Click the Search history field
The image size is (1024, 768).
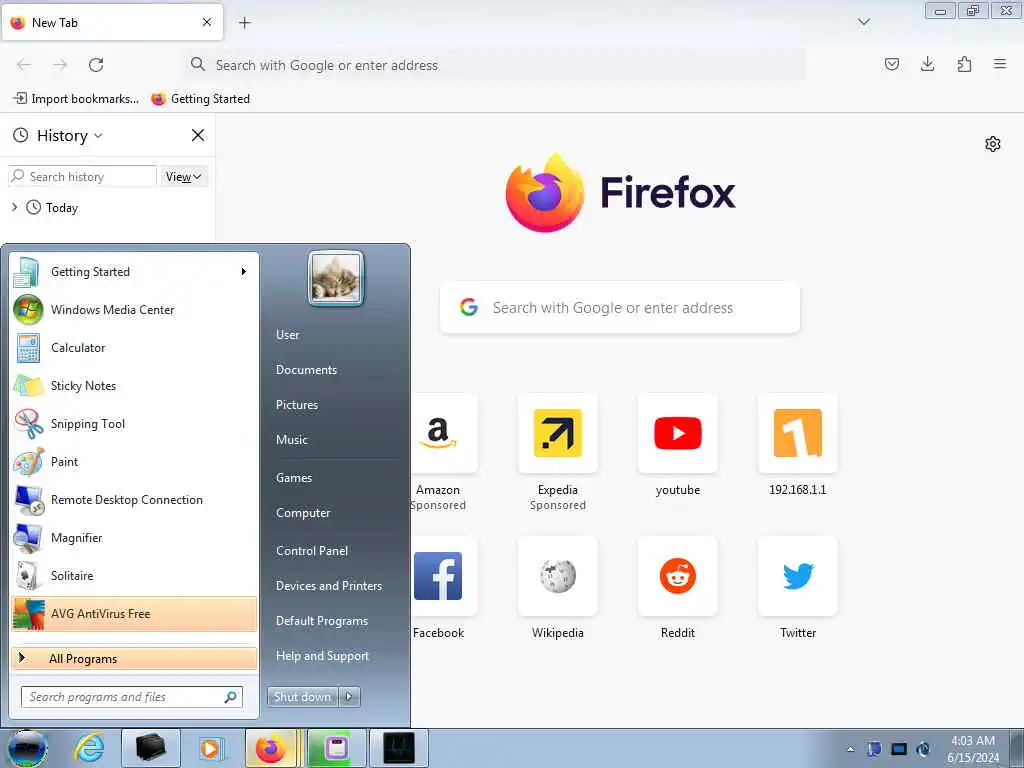(82, 176)
